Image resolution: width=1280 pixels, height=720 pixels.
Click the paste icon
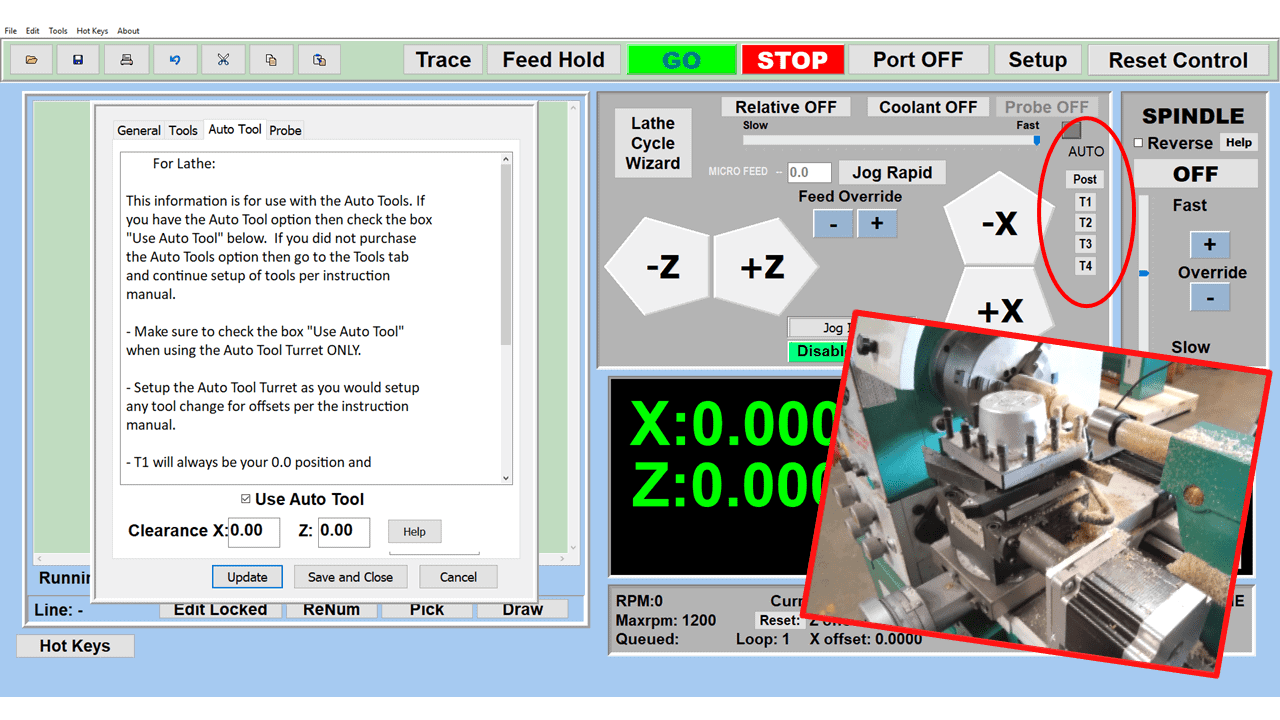point(319,59)
